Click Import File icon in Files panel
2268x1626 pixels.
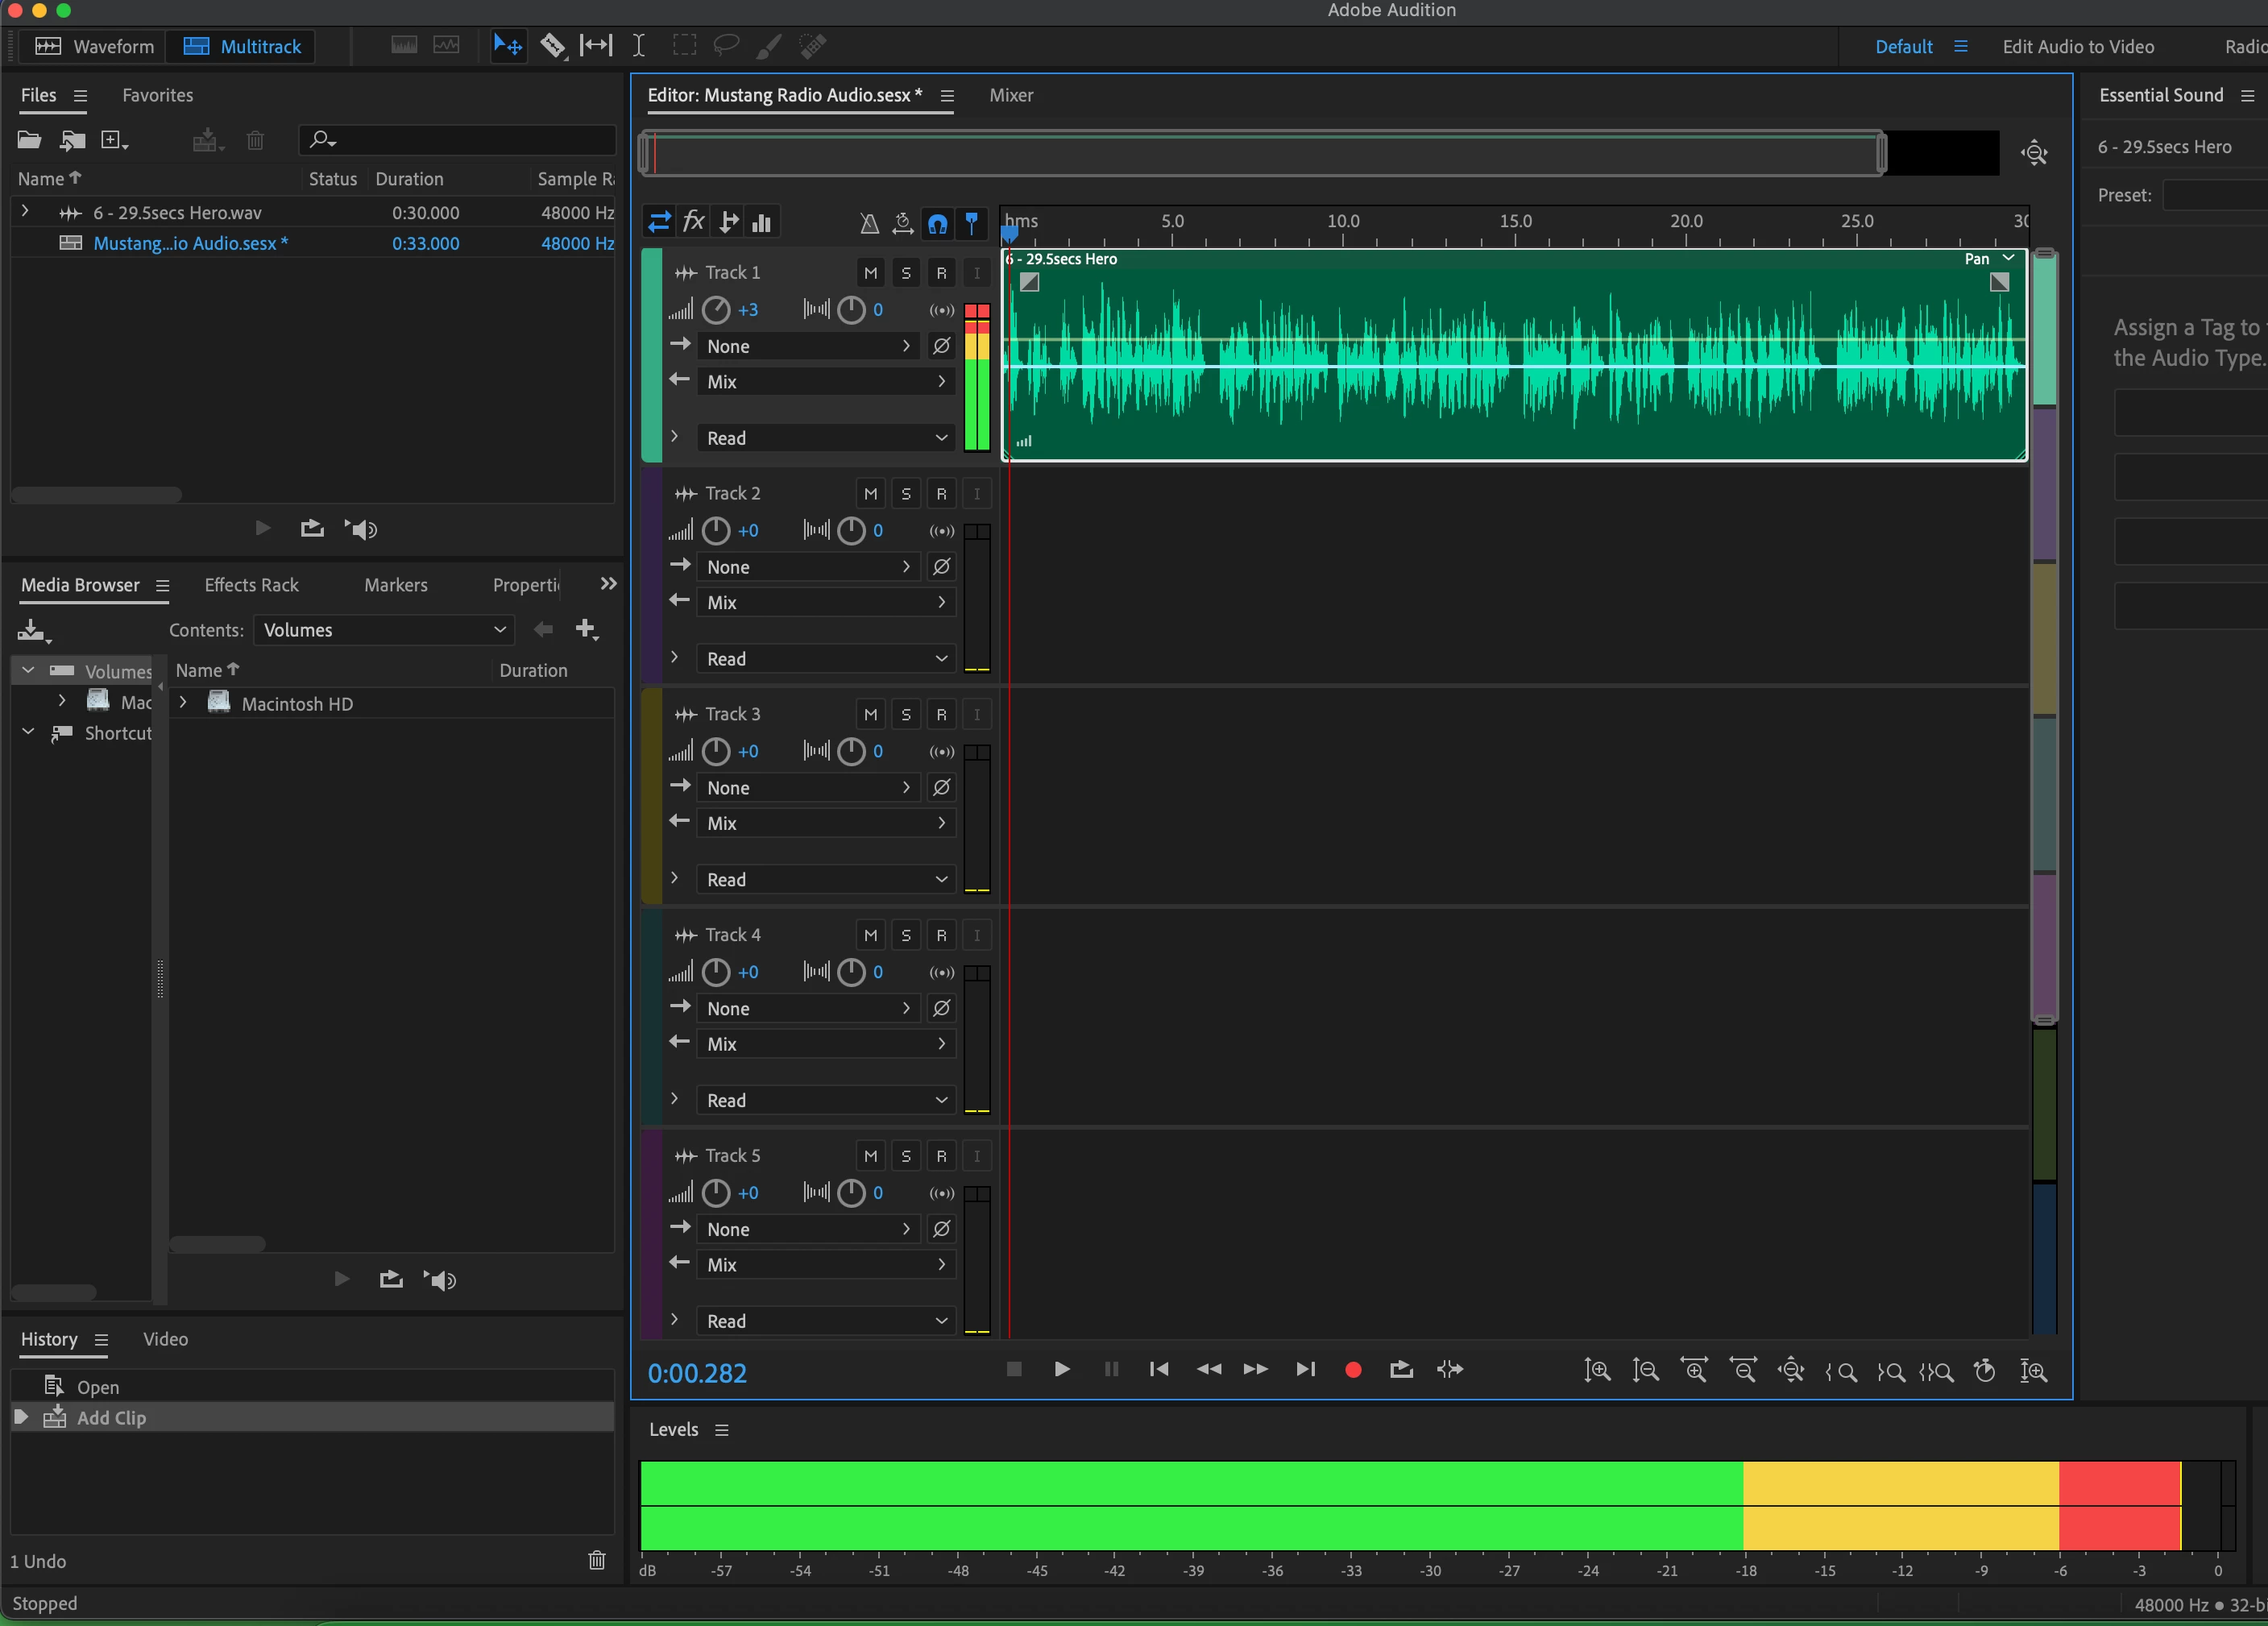pos(71,141)
